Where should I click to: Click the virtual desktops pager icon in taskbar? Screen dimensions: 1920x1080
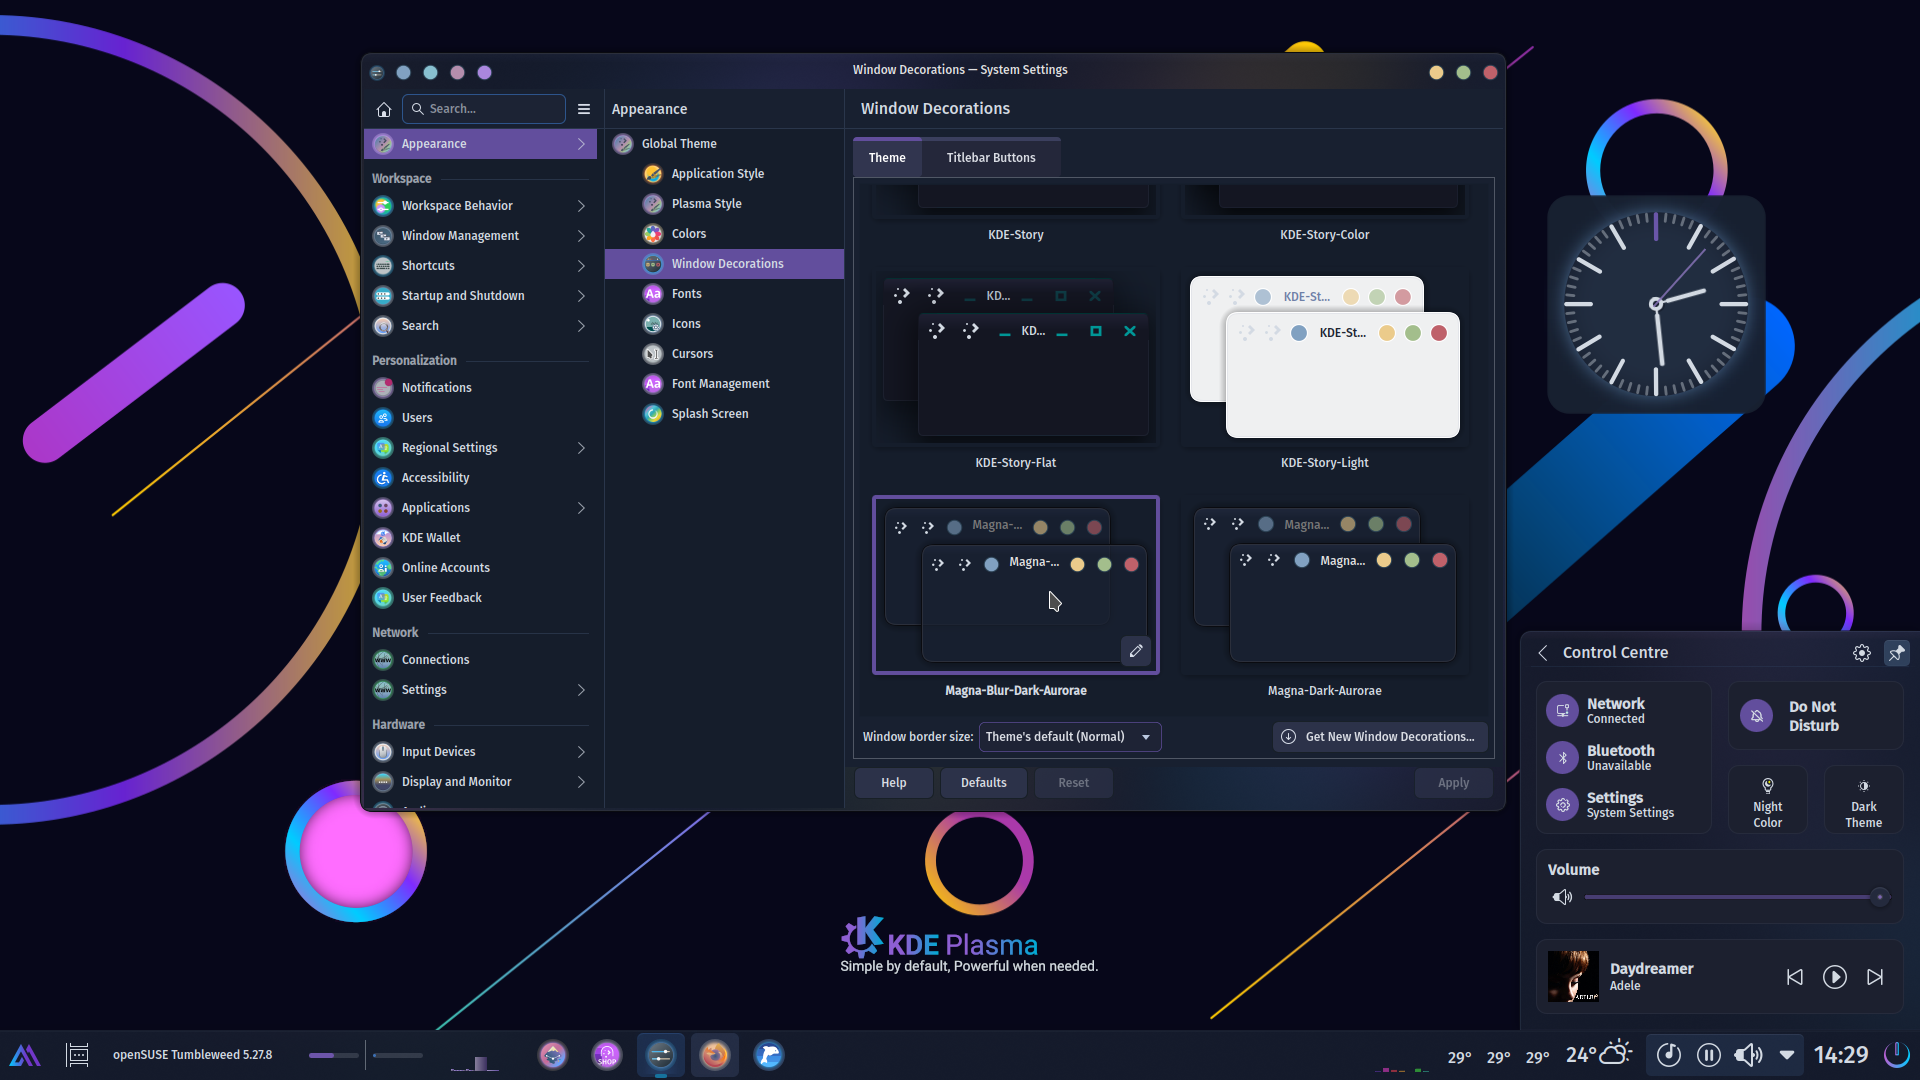(x=77, y=1055)
